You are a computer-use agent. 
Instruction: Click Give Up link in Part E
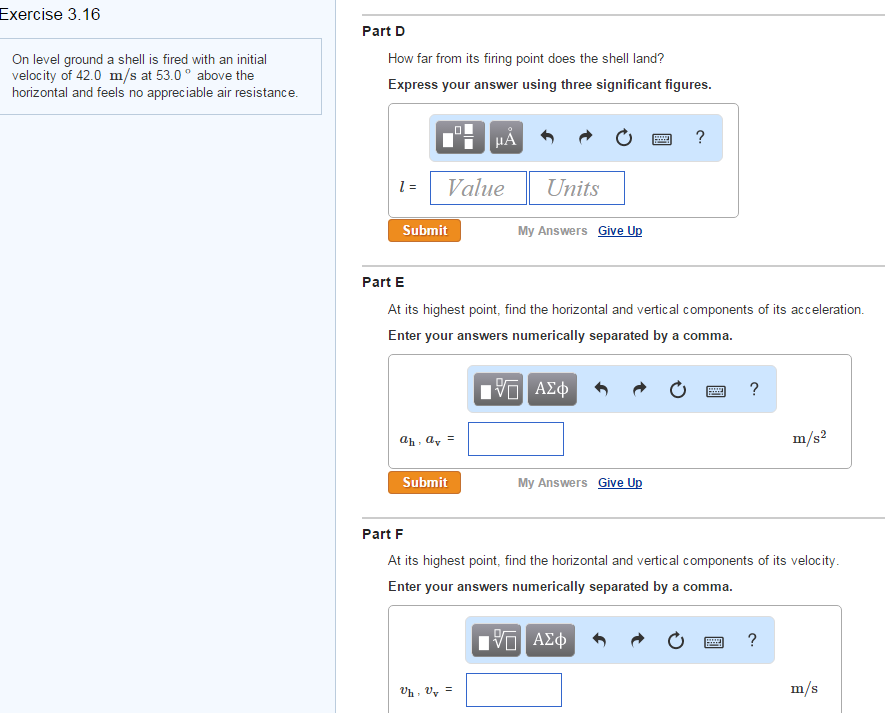pos(619,482)
